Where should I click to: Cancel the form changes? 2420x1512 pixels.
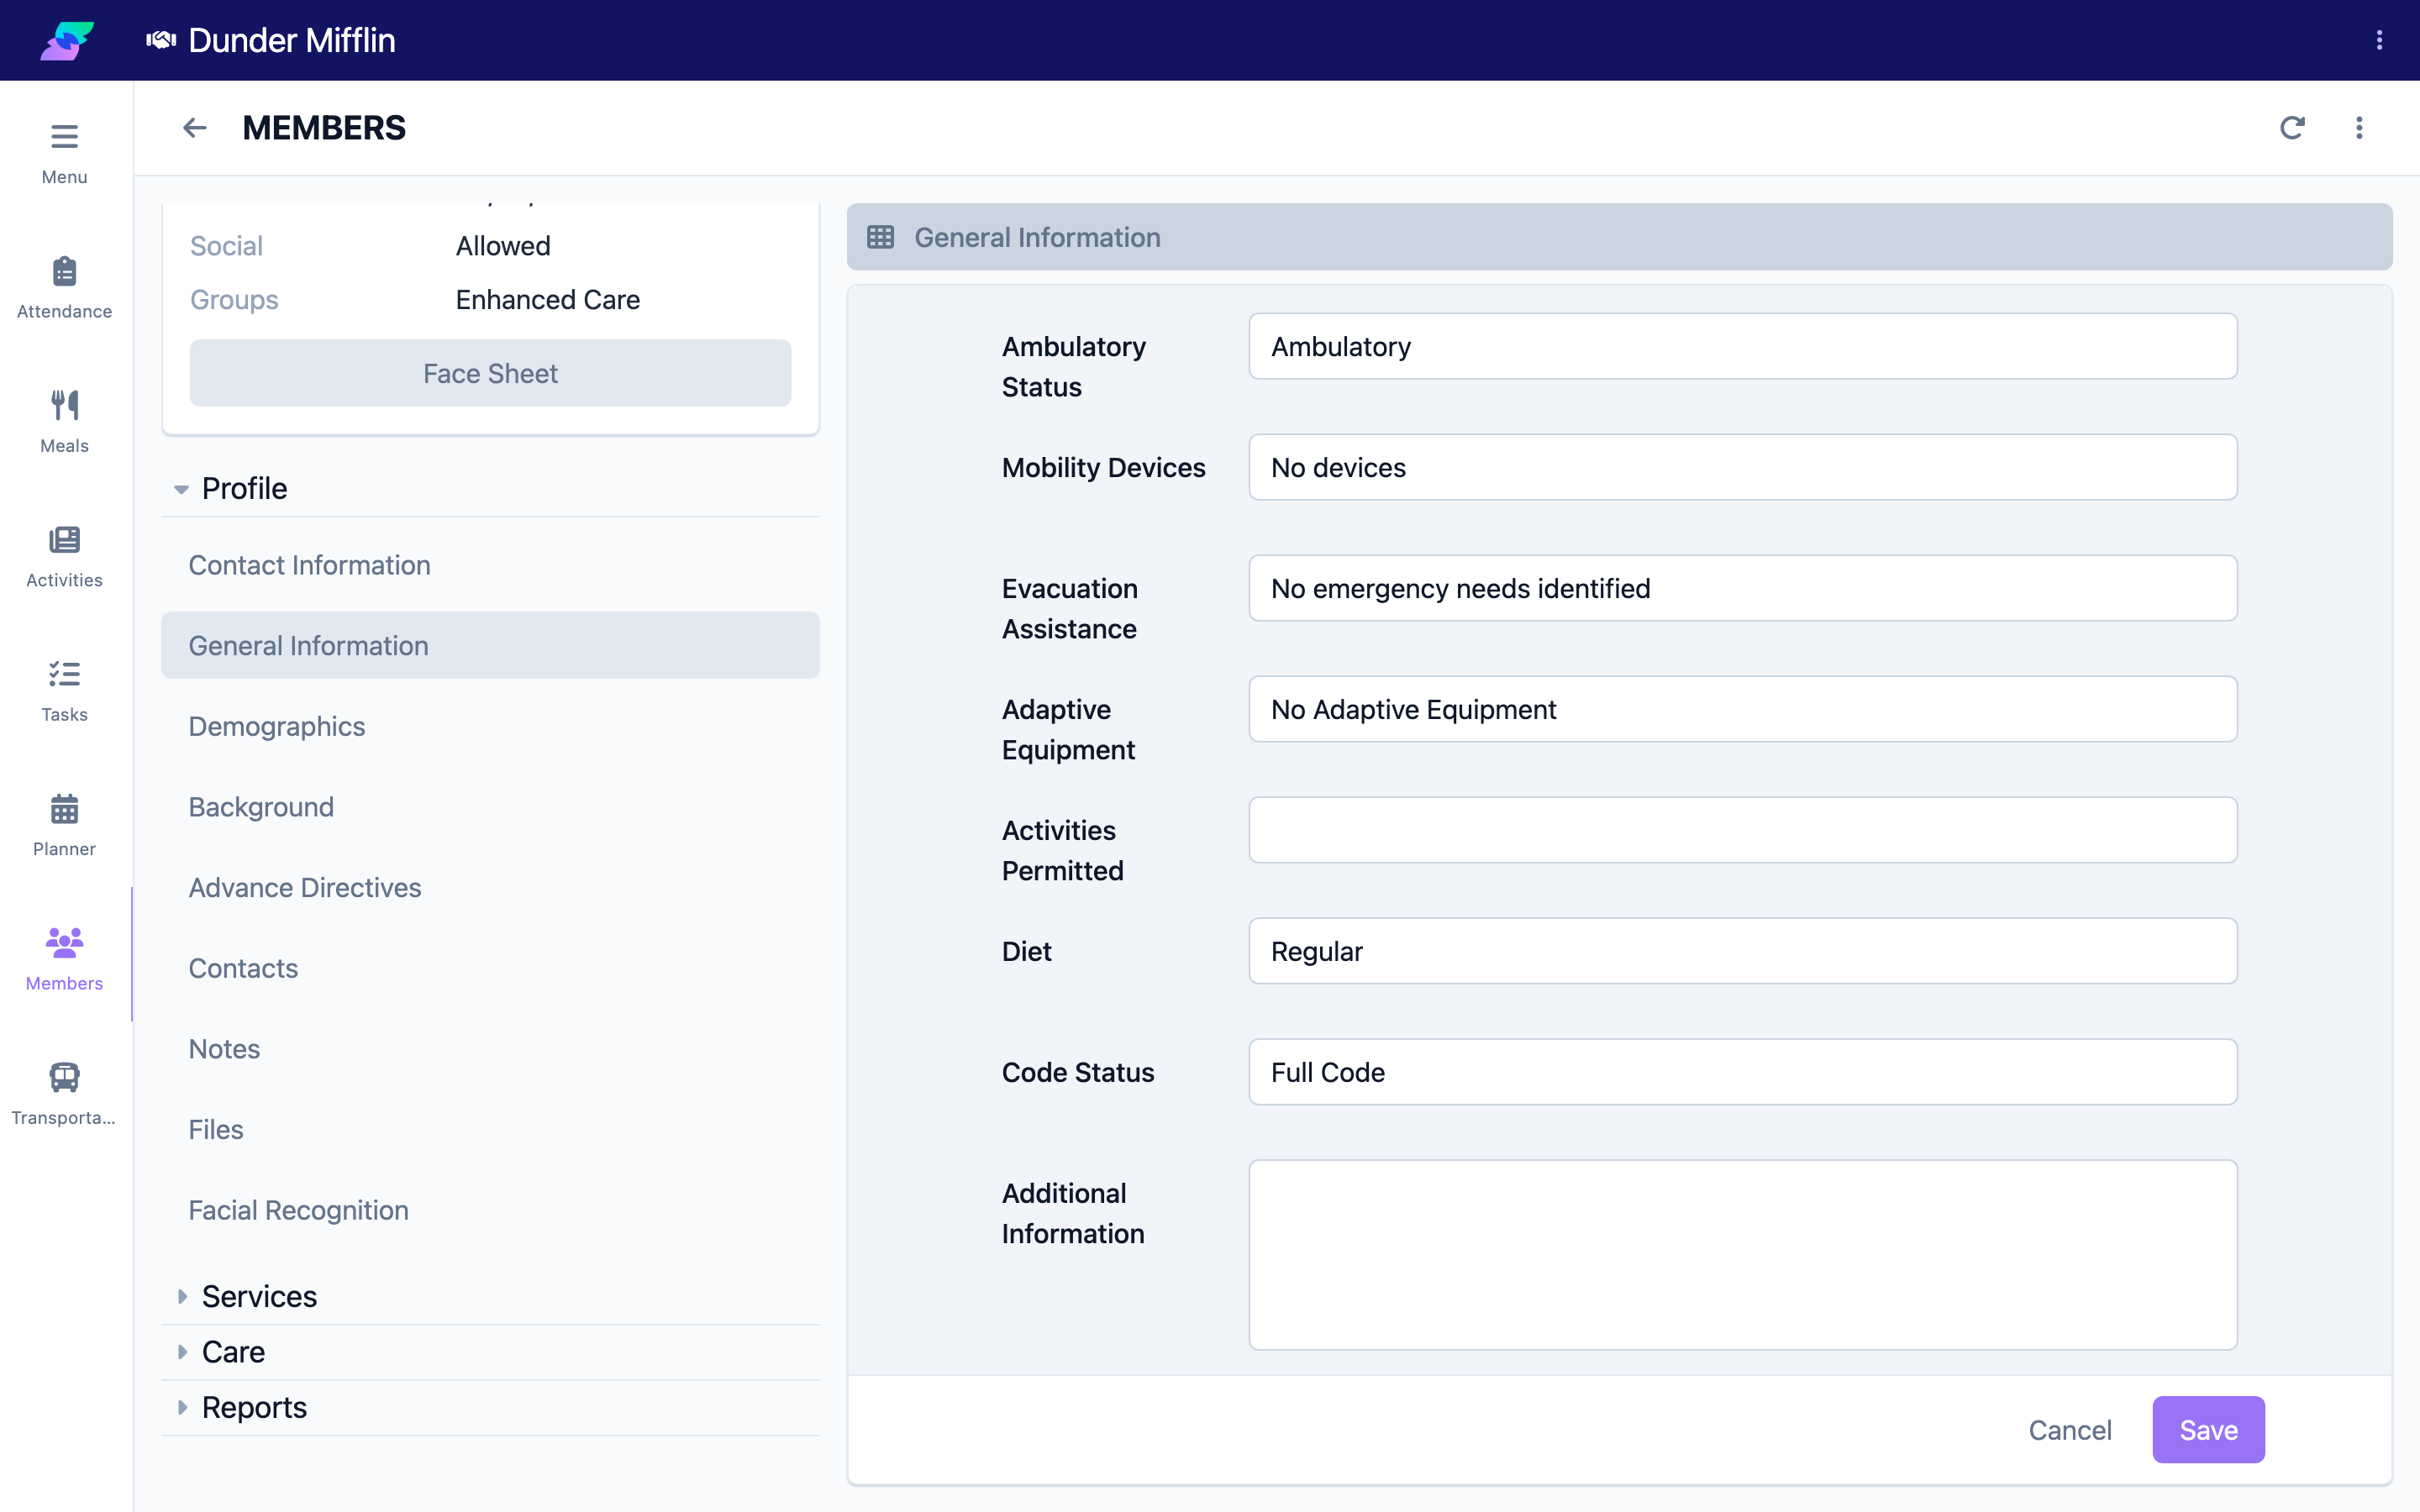2070,1430
